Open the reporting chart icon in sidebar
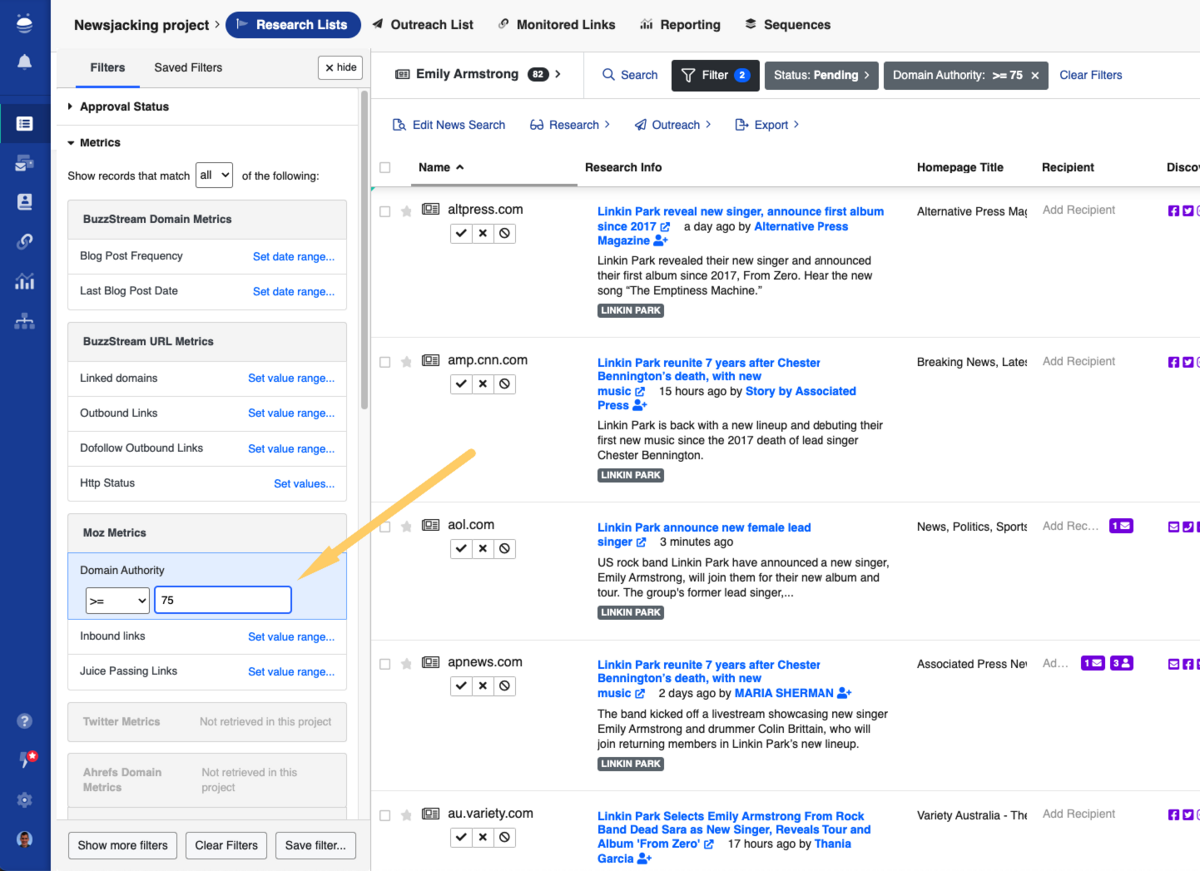Image resolution: width=1200 pixels, height=871 pixels. (25, 282)
